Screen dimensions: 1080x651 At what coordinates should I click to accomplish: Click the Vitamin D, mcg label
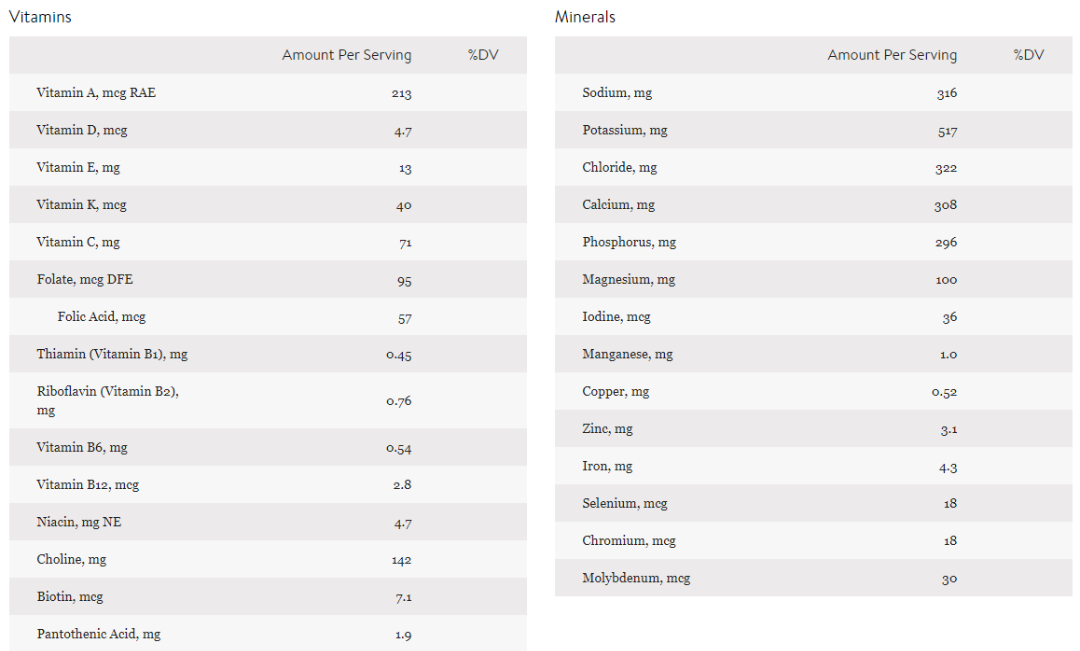pyautogui.click(x=82, y=130)
